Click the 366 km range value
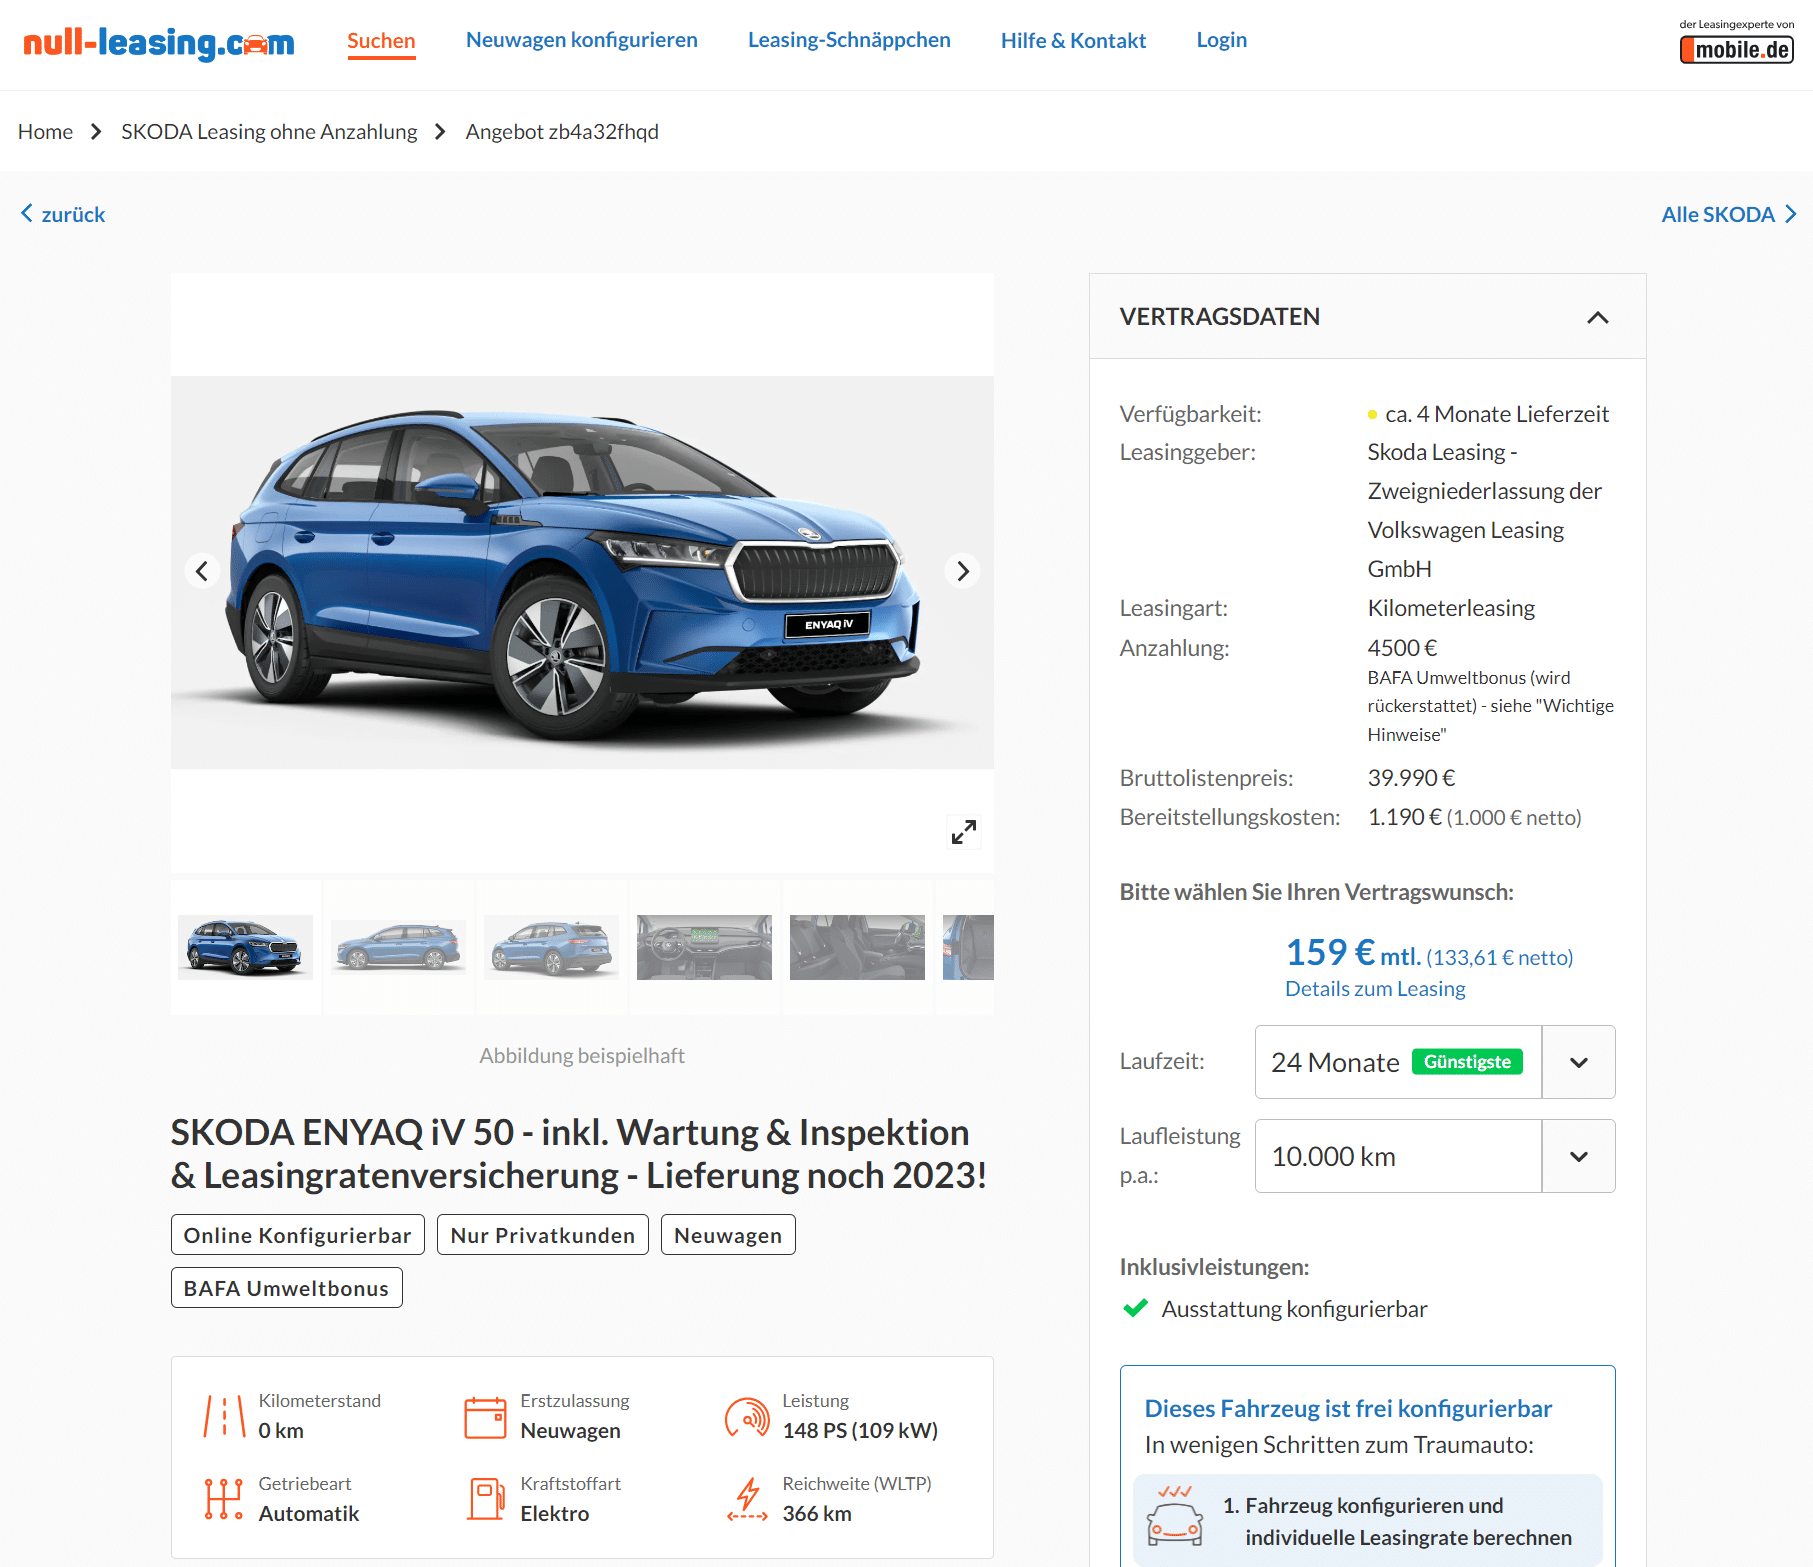The image size is (1813, 1567). click(817, 1514)
